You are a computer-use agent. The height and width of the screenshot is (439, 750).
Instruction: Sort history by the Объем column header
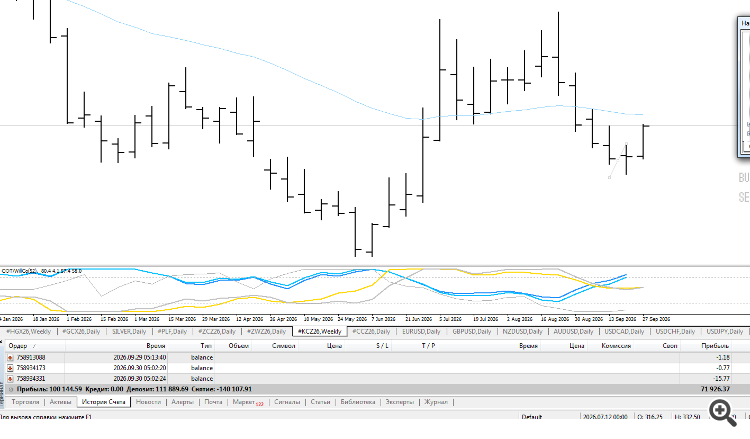(x=238, y=345)
